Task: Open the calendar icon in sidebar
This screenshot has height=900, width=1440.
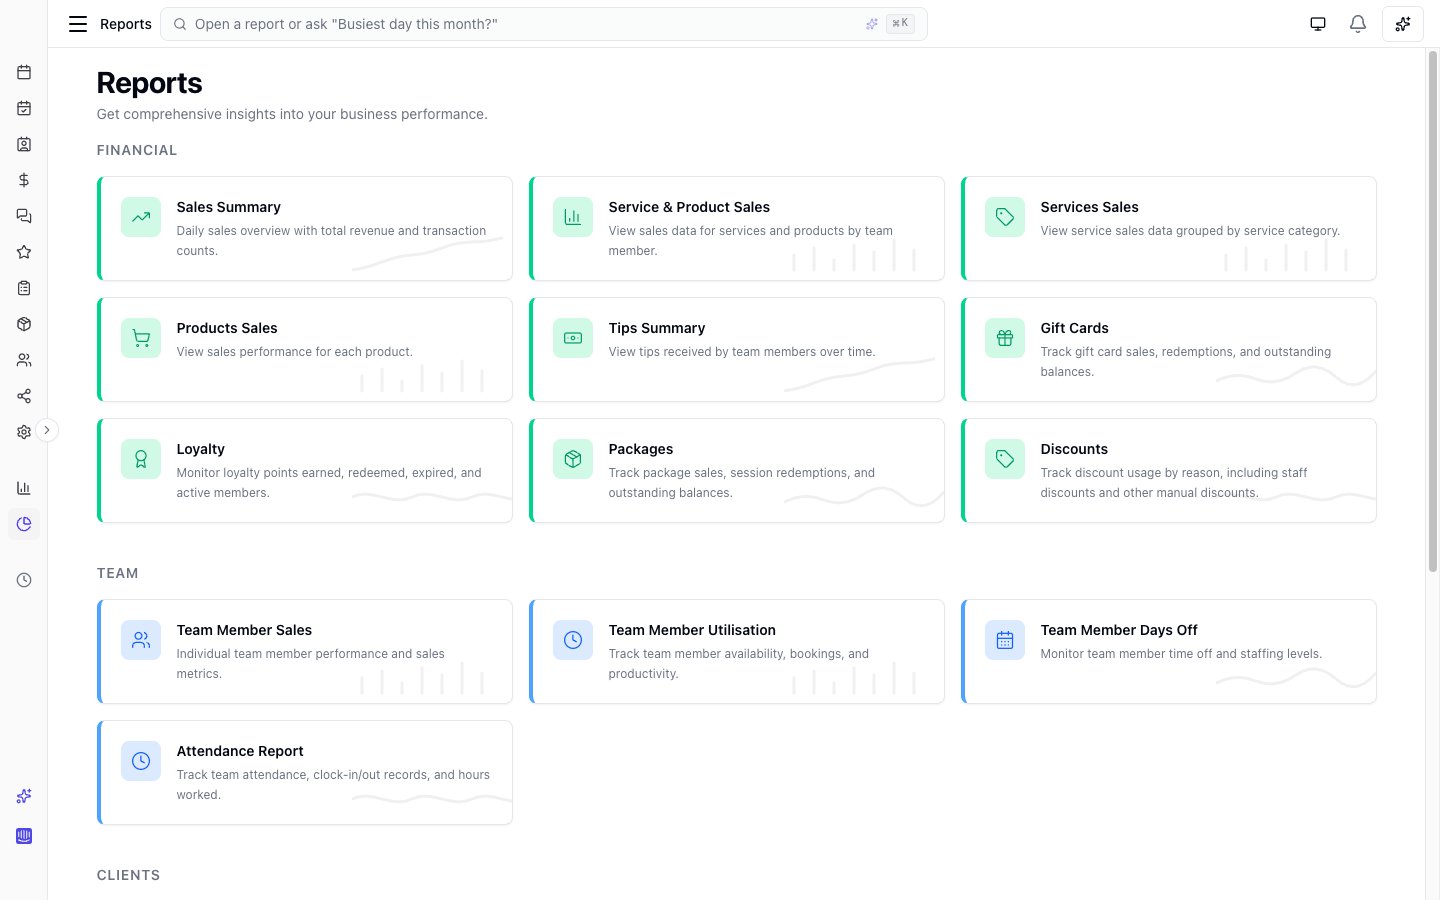Action: pyautogui.click(x=24, y=72)
